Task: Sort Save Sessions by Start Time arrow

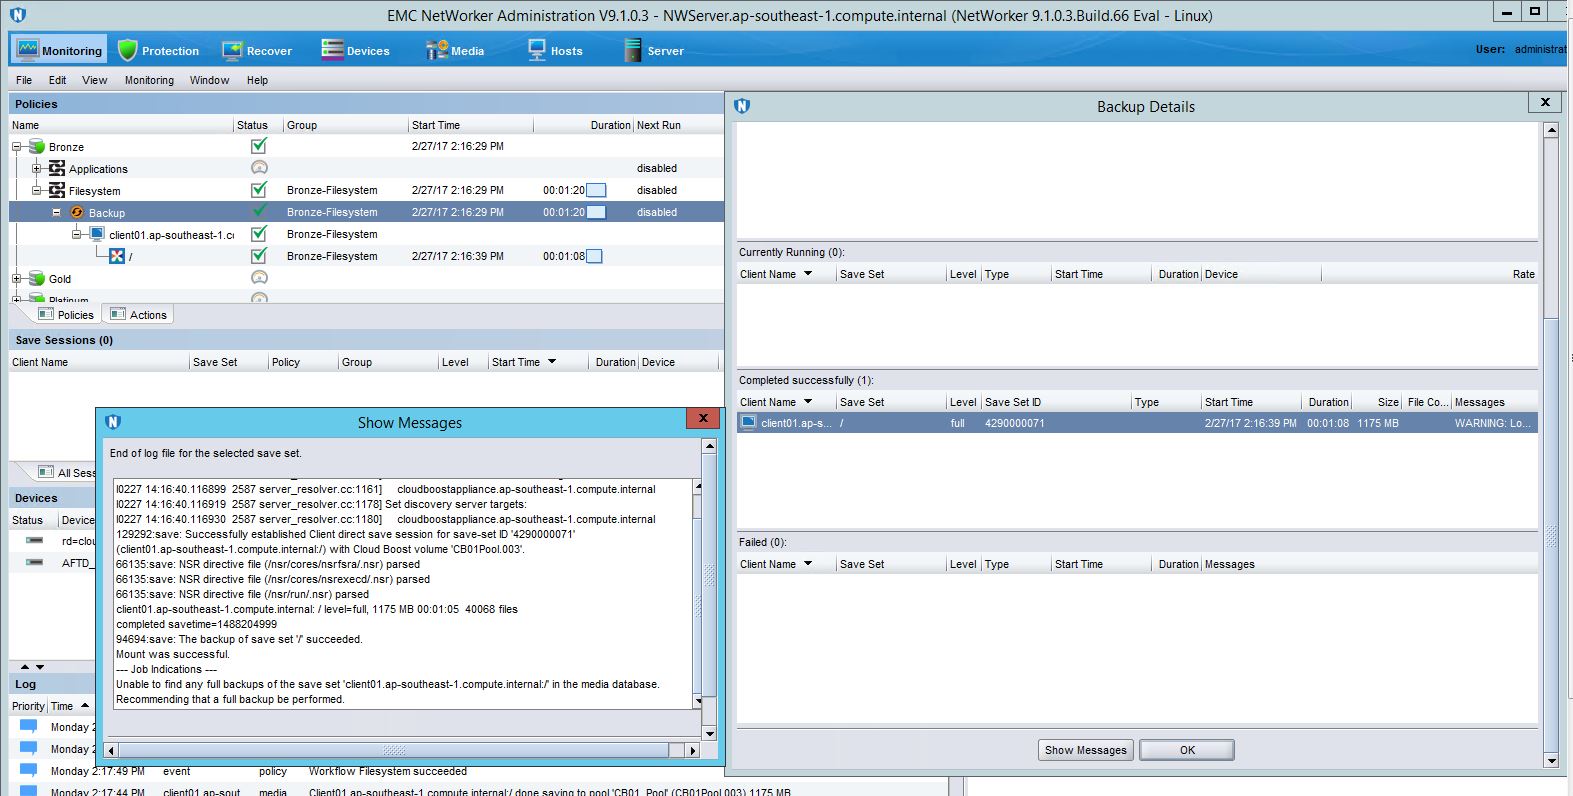Action: (x=551, y=362)
